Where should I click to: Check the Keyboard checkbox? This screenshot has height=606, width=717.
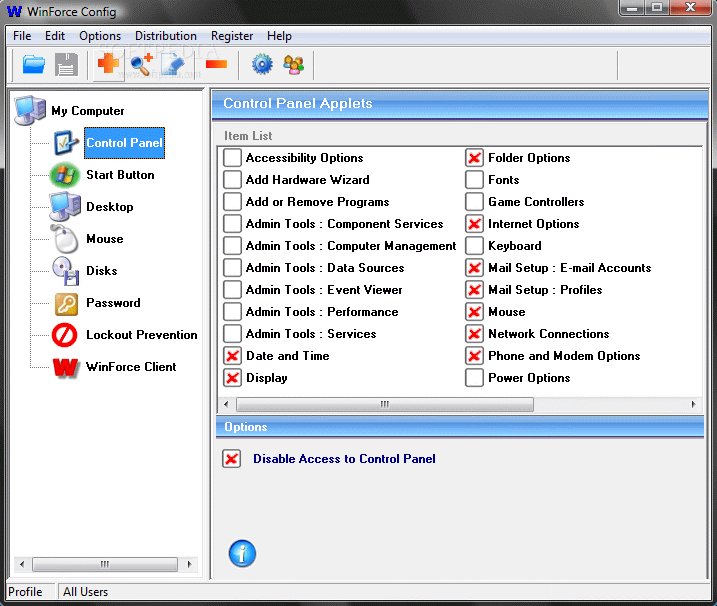pyautogui.click(x=474, y=246)
